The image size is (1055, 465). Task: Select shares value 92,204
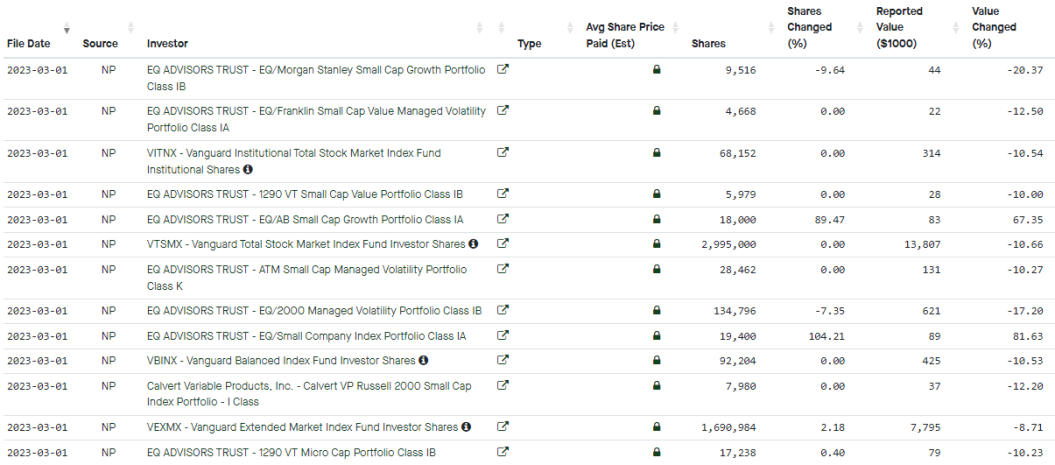737,361
